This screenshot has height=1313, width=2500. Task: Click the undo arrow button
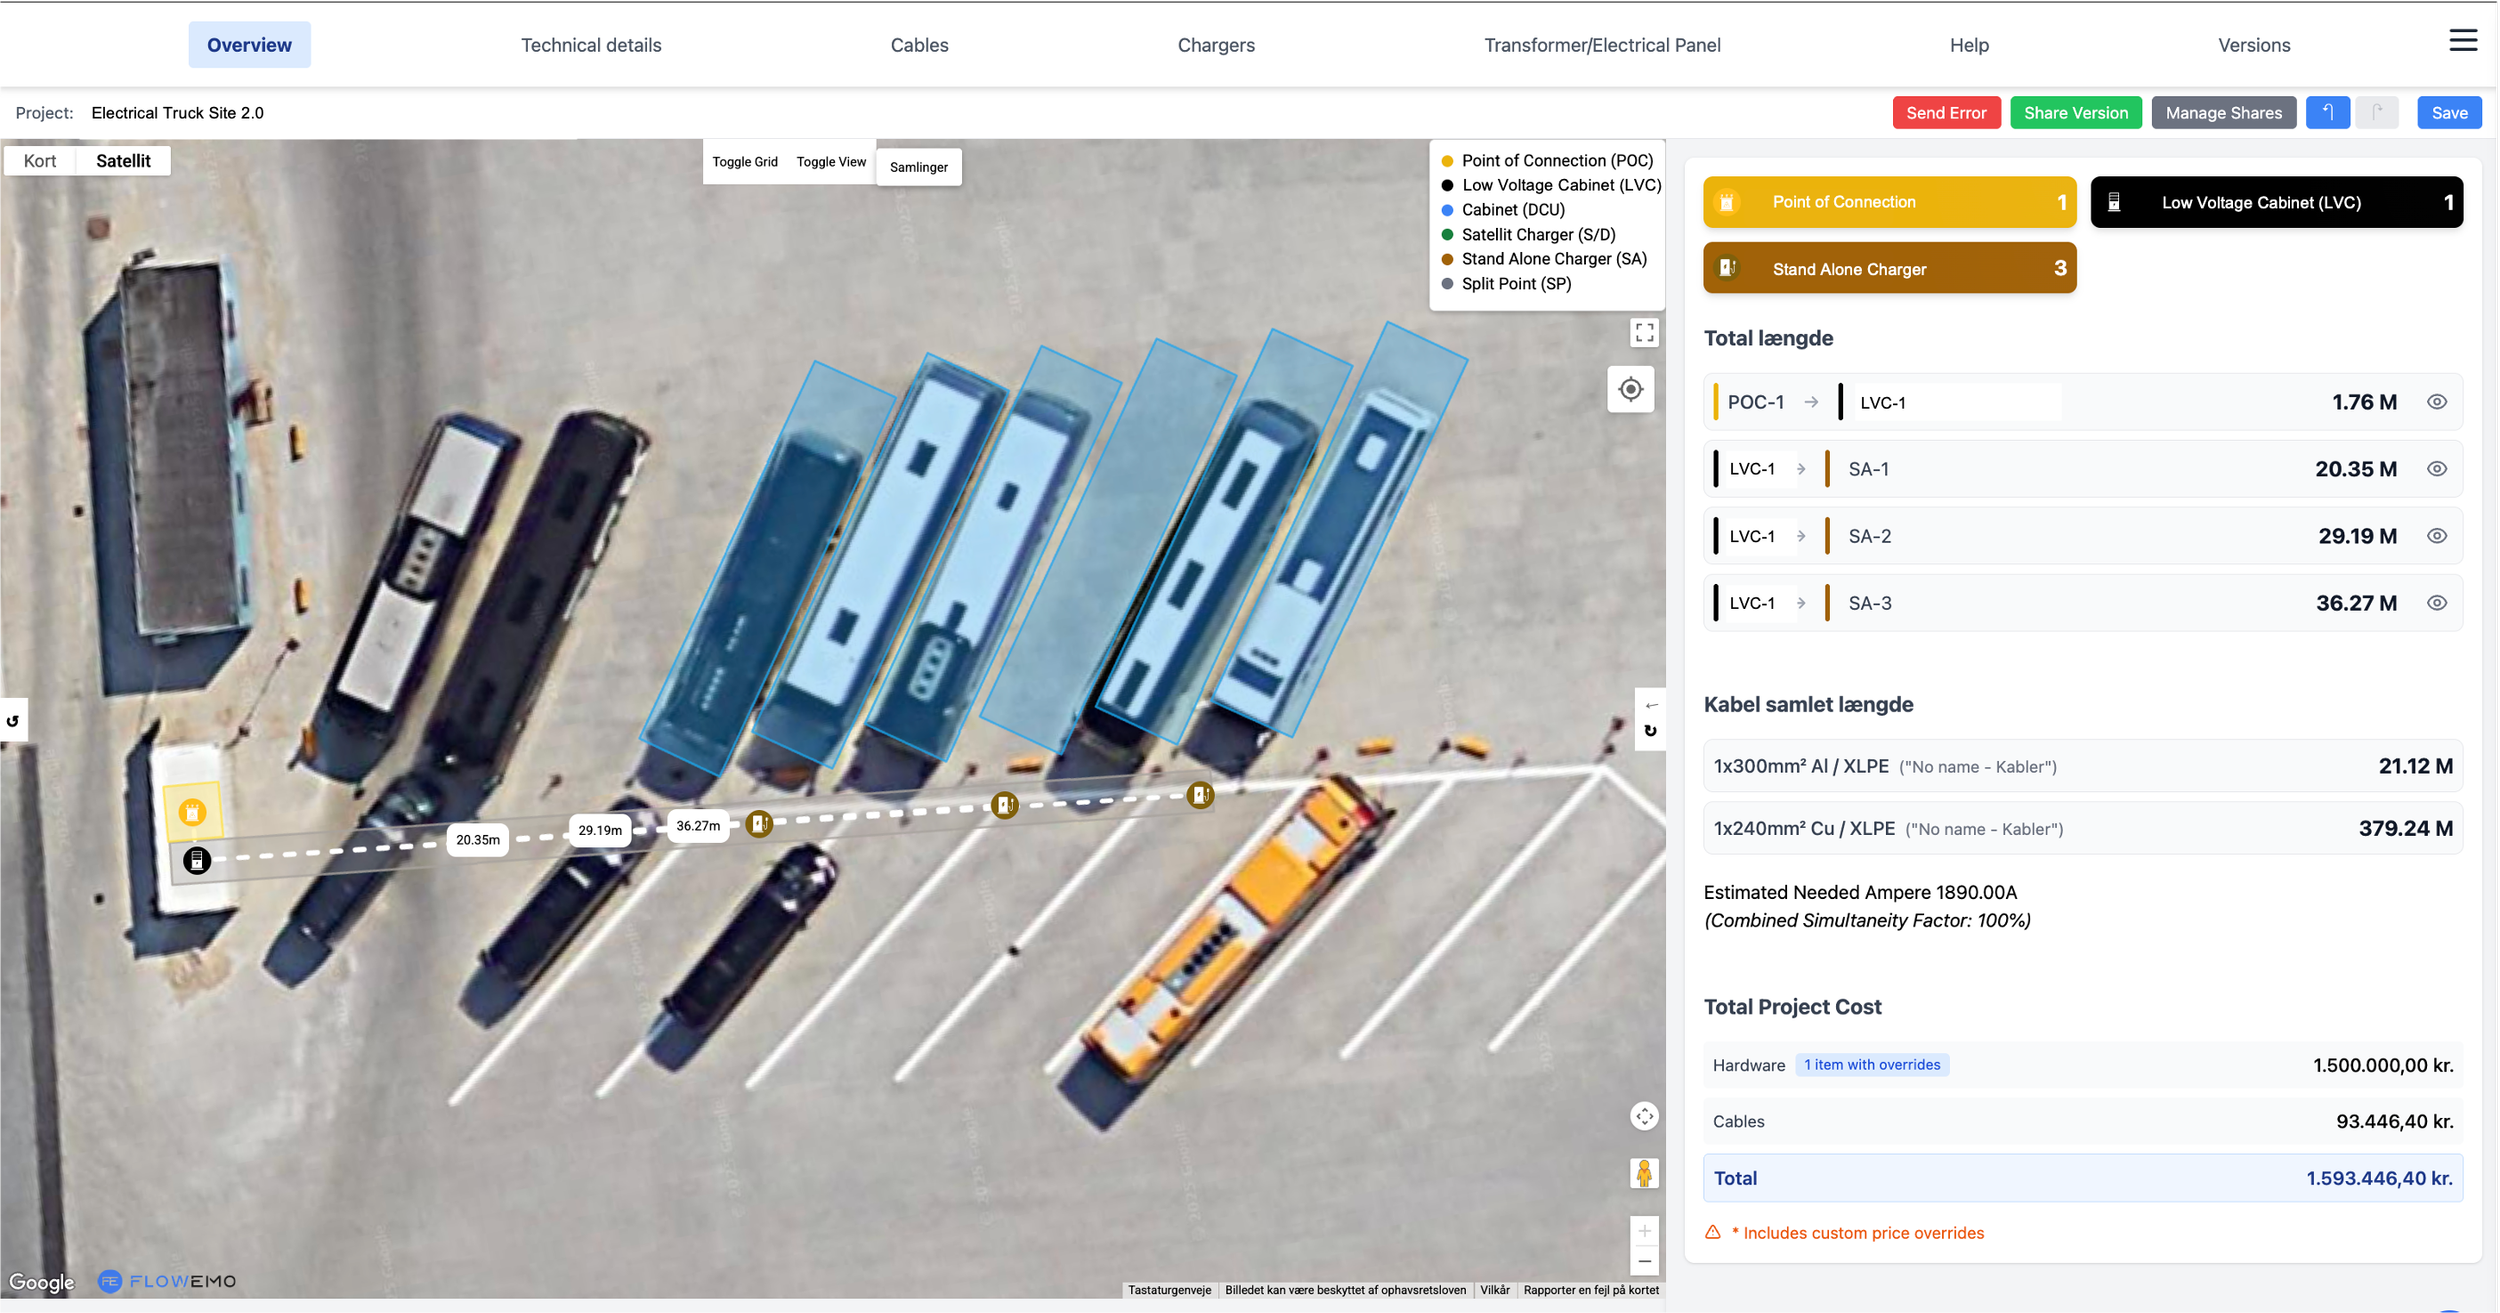pyautogui.click(x=2327, y=113)
